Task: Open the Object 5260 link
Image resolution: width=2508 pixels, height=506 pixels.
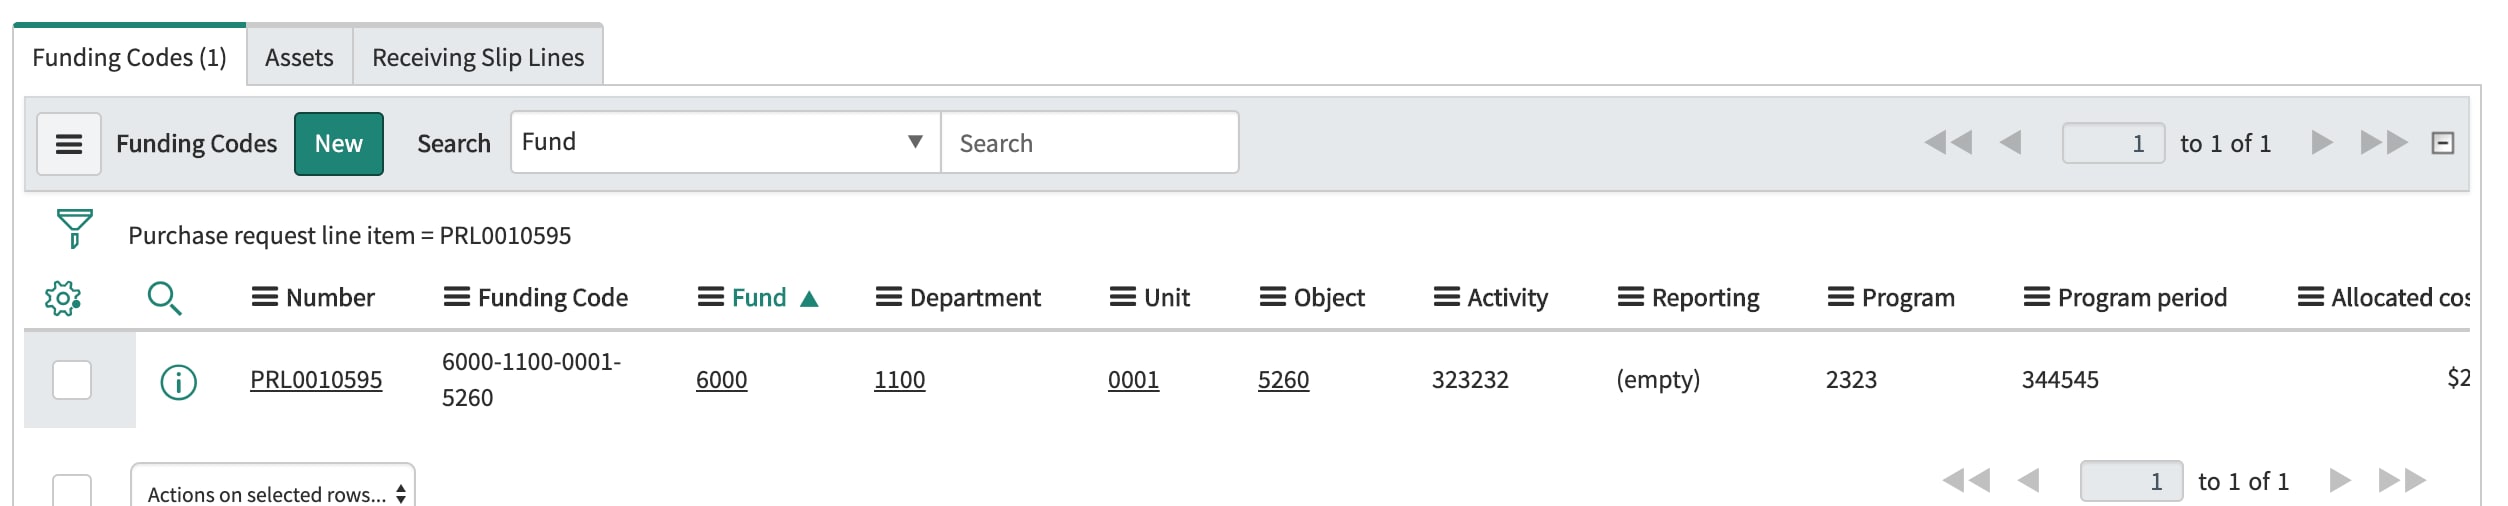Action: pos(1283,380)
